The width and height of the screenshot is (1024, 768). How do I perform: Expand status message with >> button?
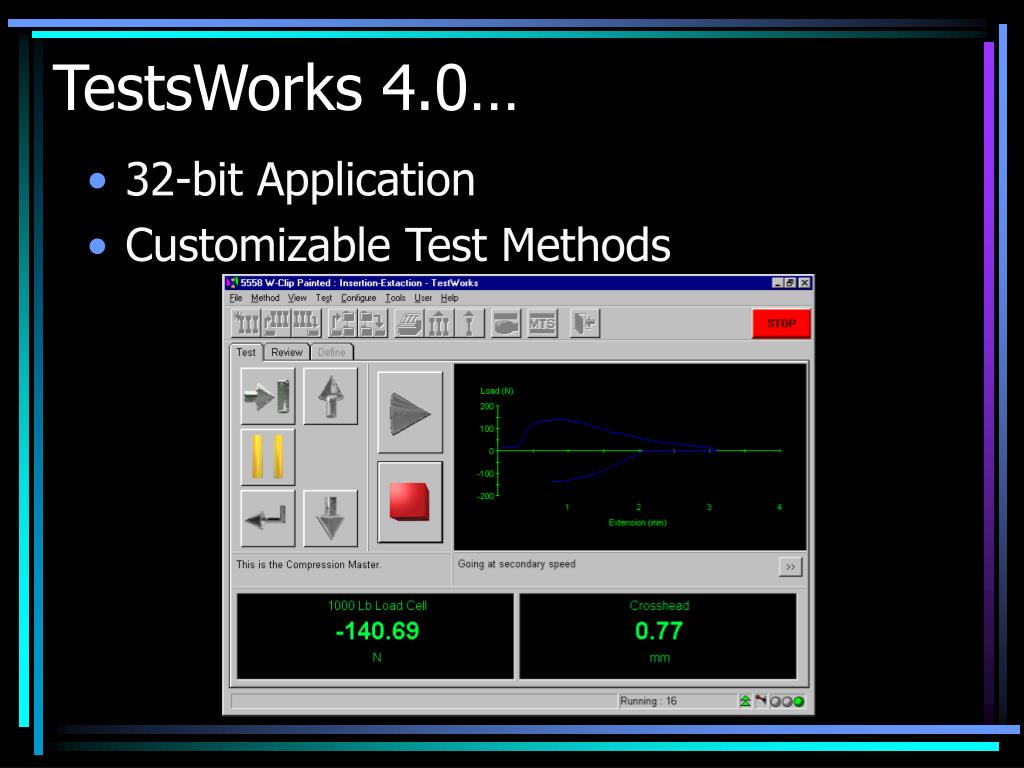790,566
